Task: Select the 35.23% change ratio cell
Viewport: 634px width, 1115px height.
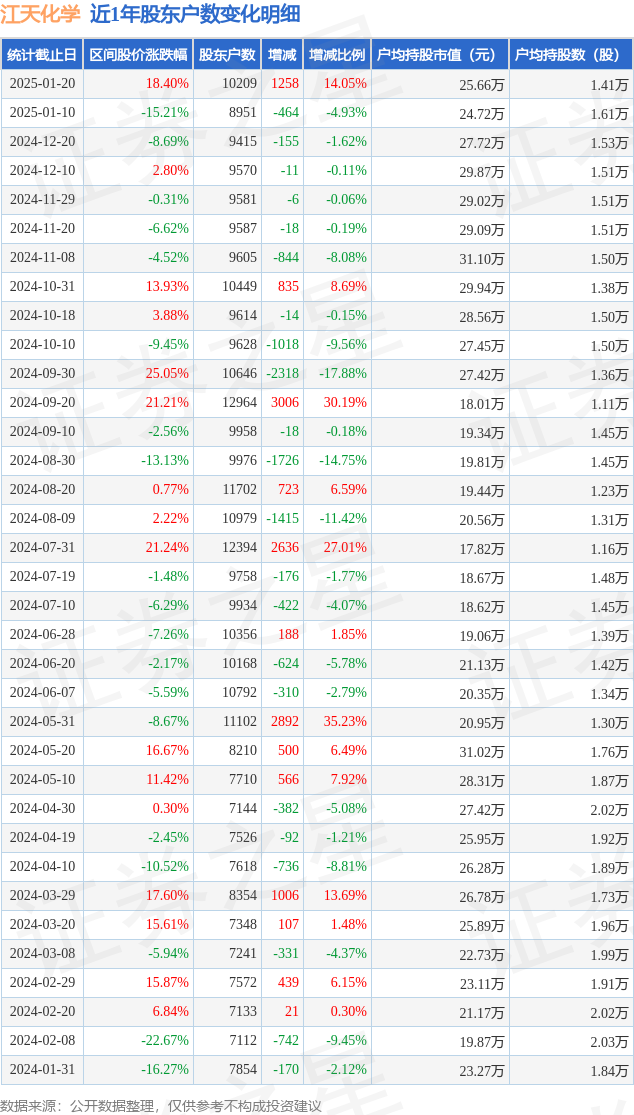Action: click(x=345, y=722)
